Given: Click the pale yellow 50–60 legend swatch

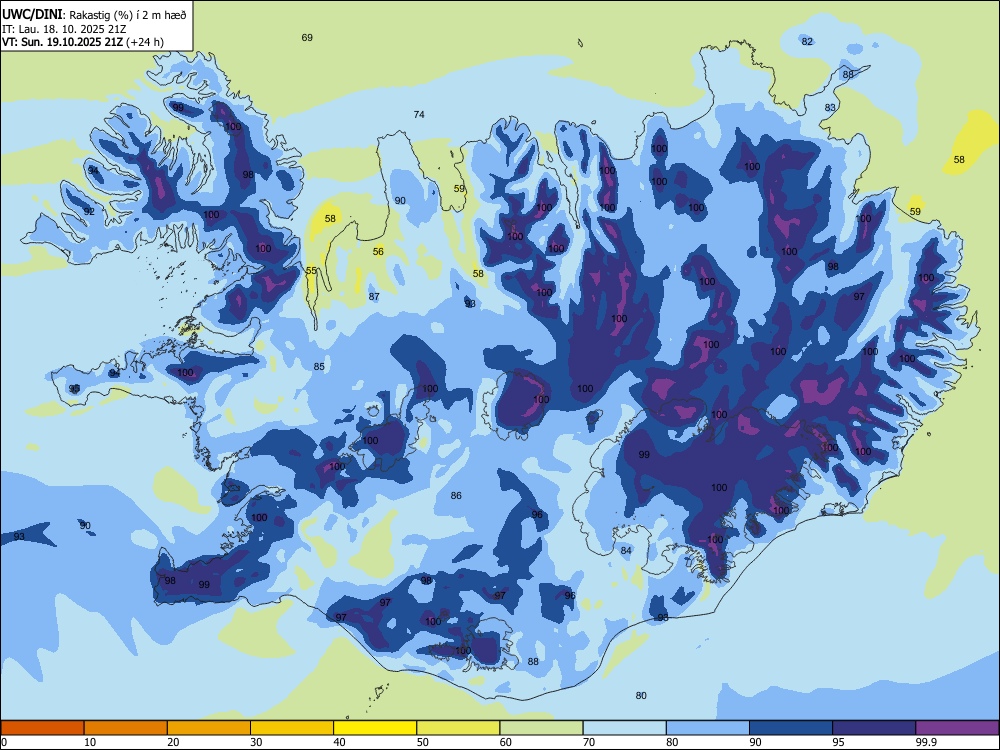Looking at the screenshot, I should click(459, 728).
